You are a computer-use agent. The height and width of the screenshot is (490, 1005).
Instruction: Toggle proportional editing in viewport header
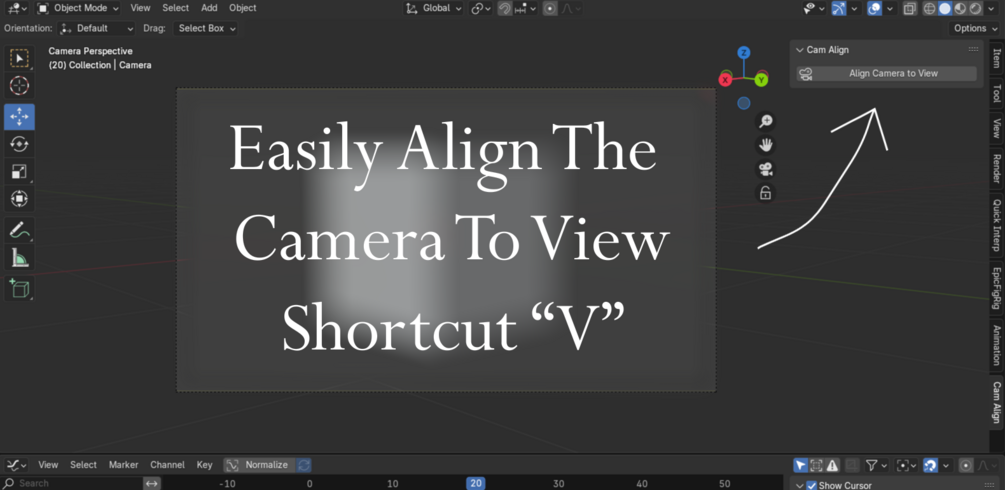click(x=550, y=8)
